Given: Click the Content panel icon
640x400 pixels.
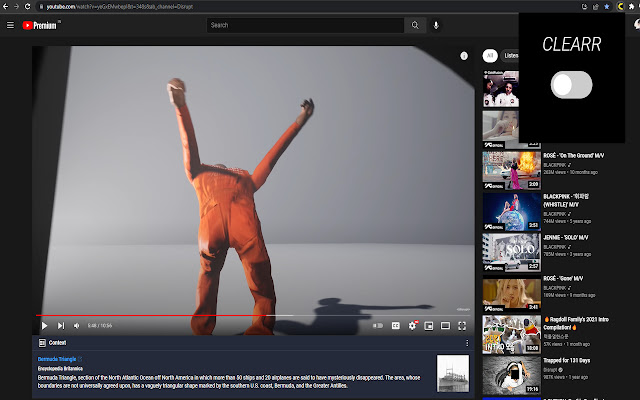Looking at the screenshot, I should (x=42, y=343).
